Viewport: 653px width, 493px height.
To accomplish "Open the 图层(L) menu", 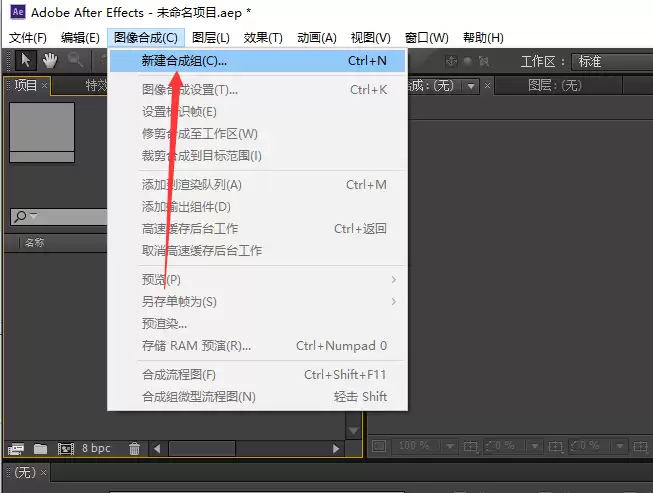I will click(x=211, y=38).
